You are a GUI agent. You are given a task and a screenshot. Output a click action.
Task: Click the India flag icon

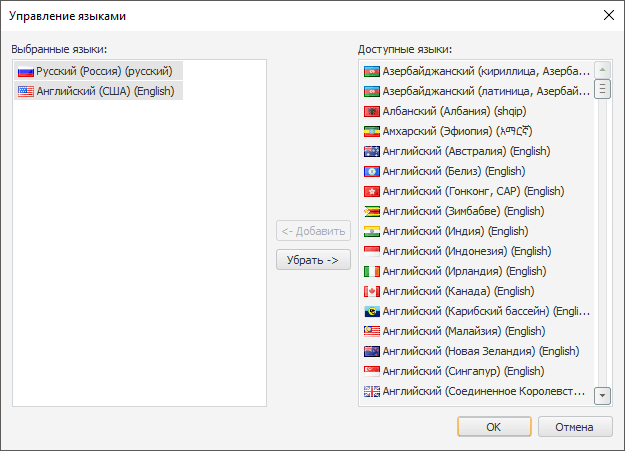371,231
